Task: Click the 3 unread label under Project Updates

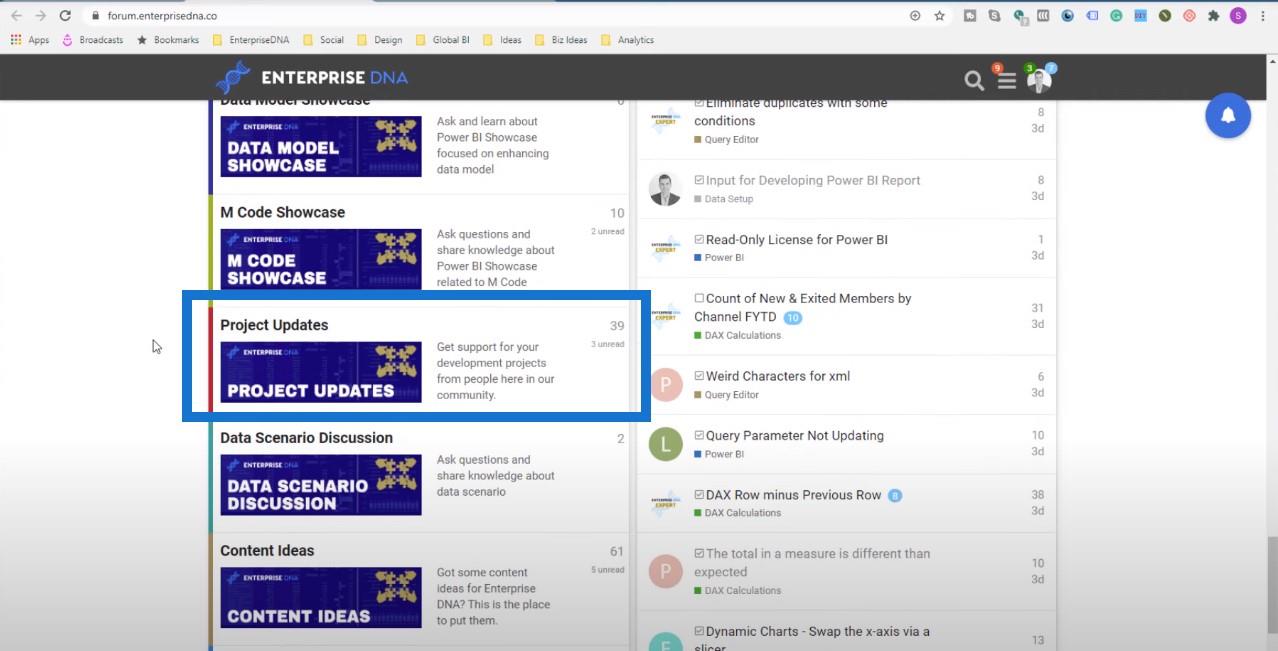Action: (607, 344)
